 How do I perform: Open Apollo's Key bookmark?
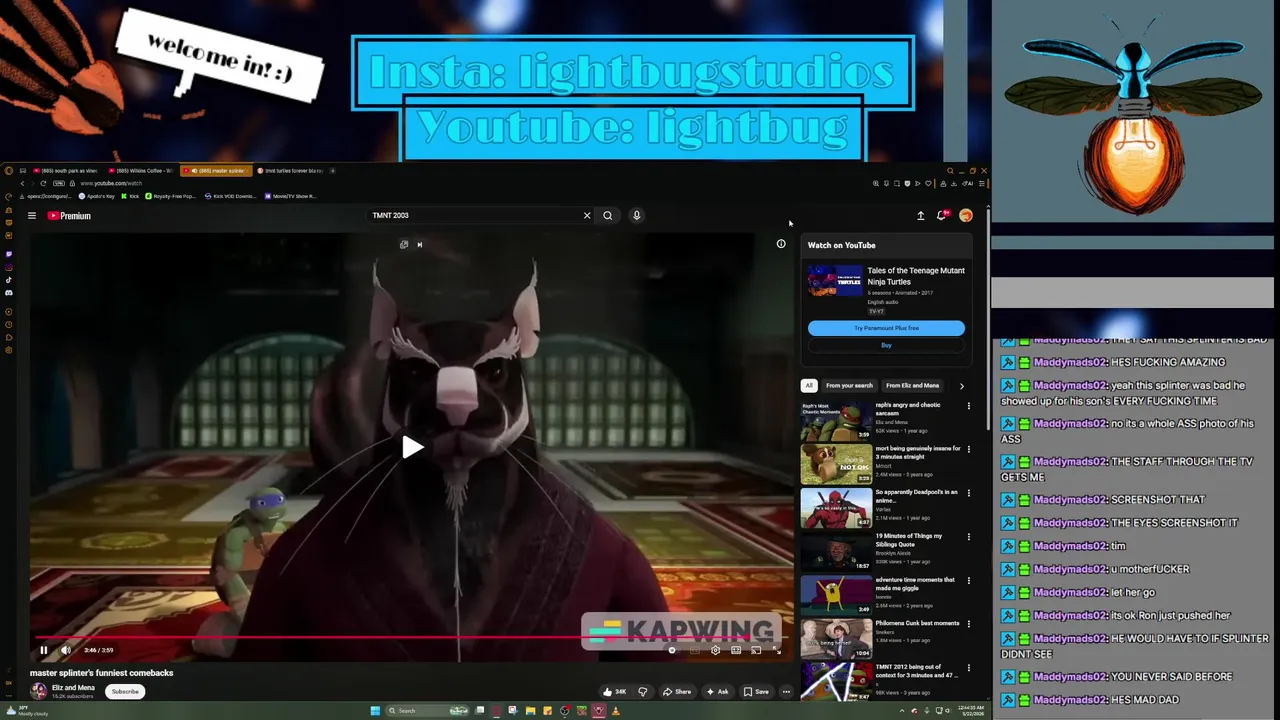click(97, 196)
